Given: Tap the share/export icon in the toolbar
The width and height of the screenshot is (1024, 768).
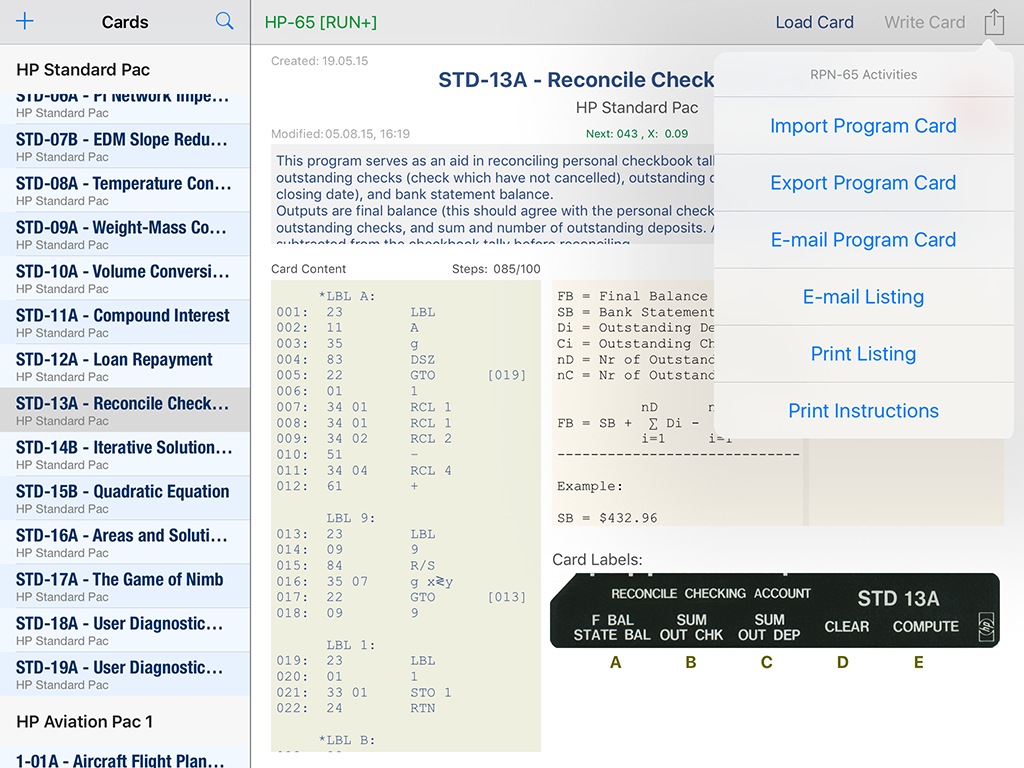Looking at the screenshot, I should click(994, 22).
